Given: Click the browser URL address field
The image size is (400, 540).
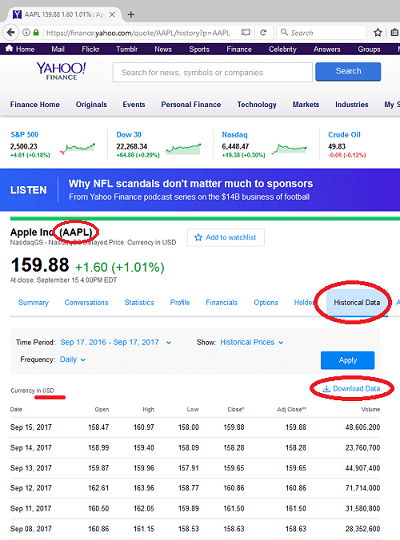Looking at the screenshot, I should (x=138, y=33).
